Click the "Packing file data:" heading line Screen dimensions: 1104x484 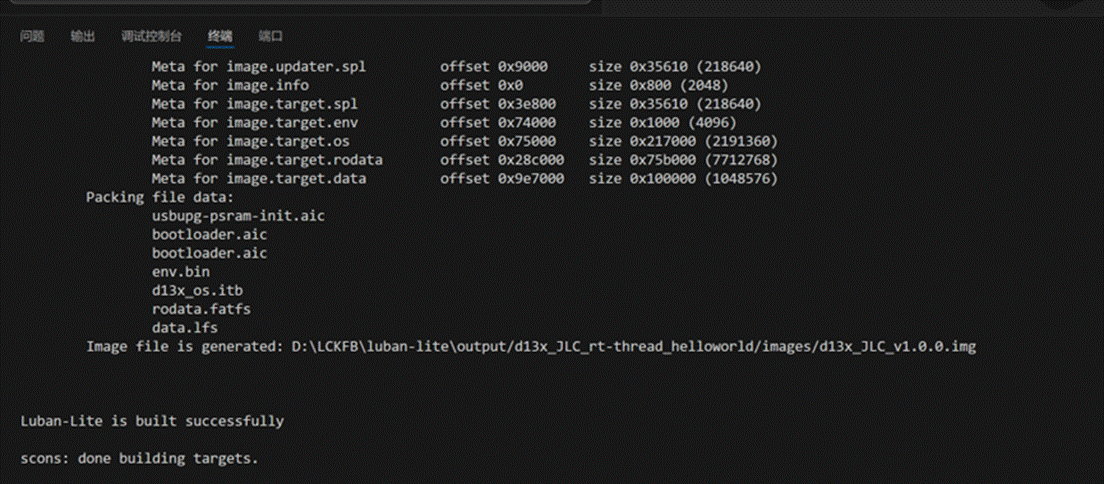(x=159, y=197)
